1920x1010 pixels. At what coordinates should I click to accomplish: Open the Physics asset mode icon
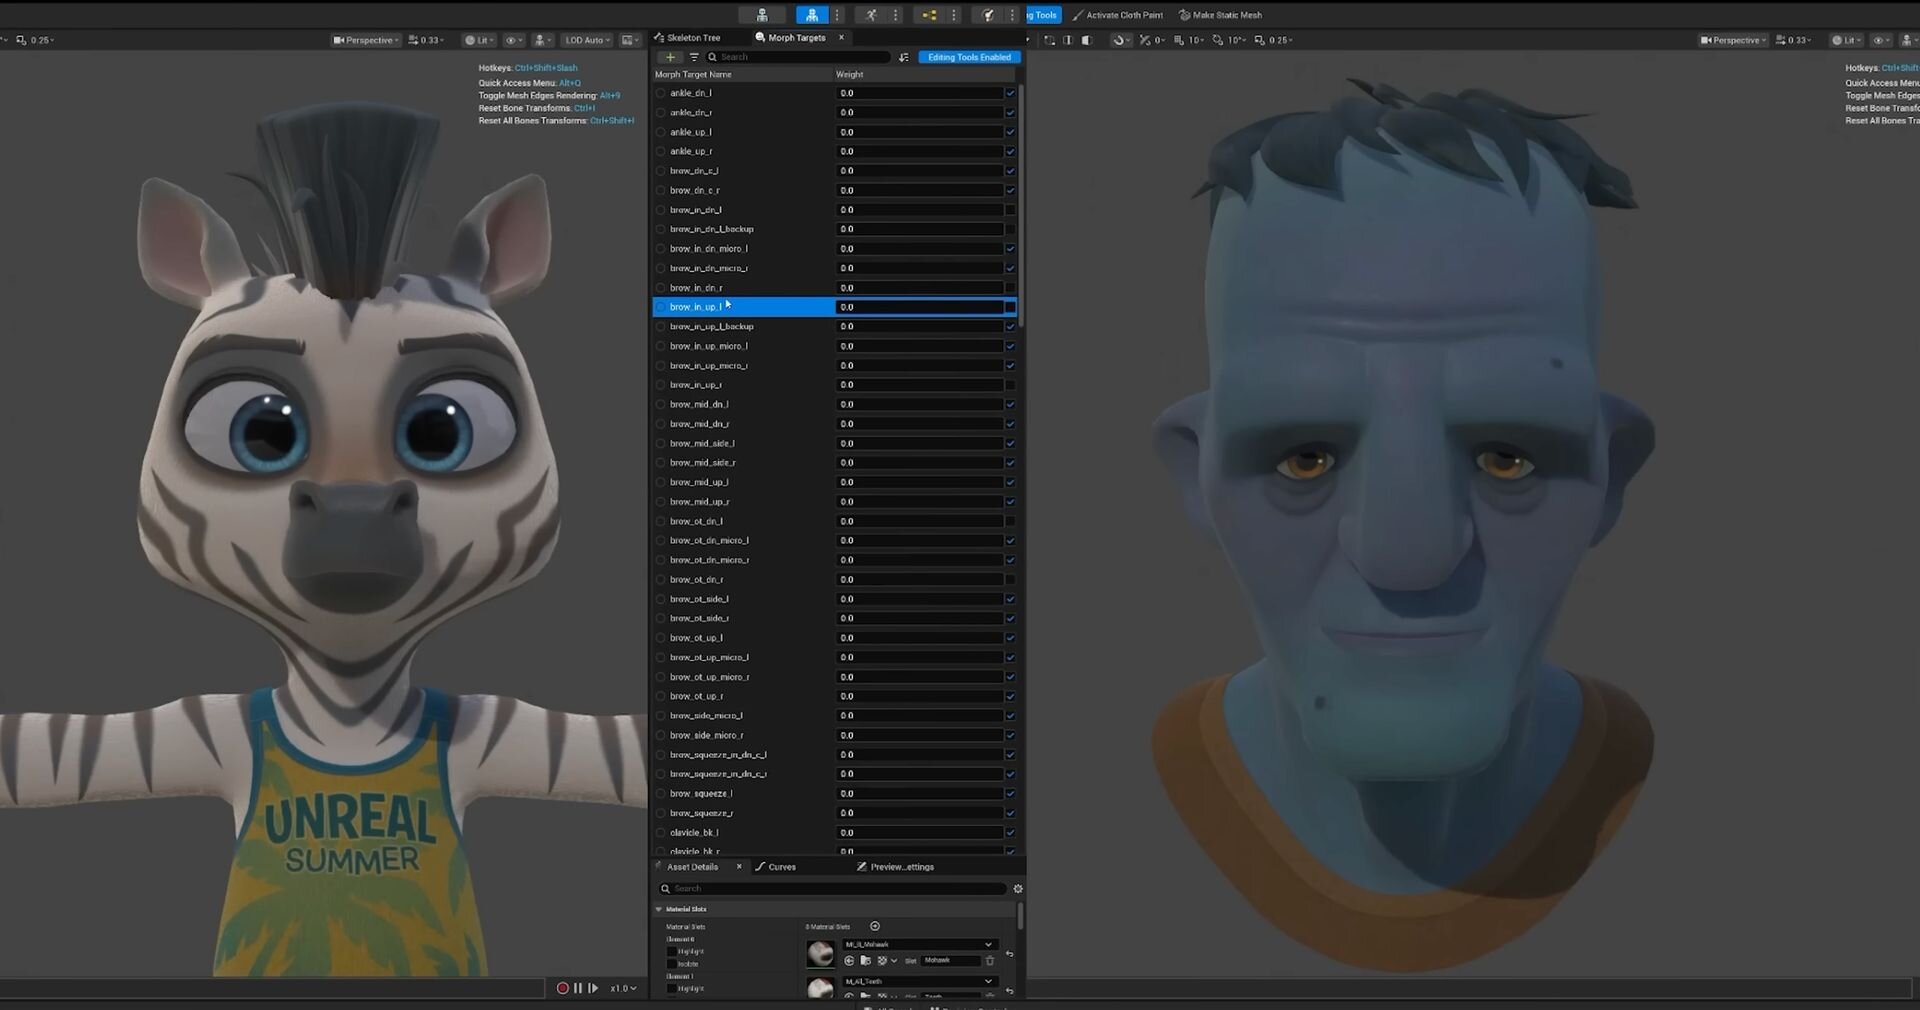988,15
